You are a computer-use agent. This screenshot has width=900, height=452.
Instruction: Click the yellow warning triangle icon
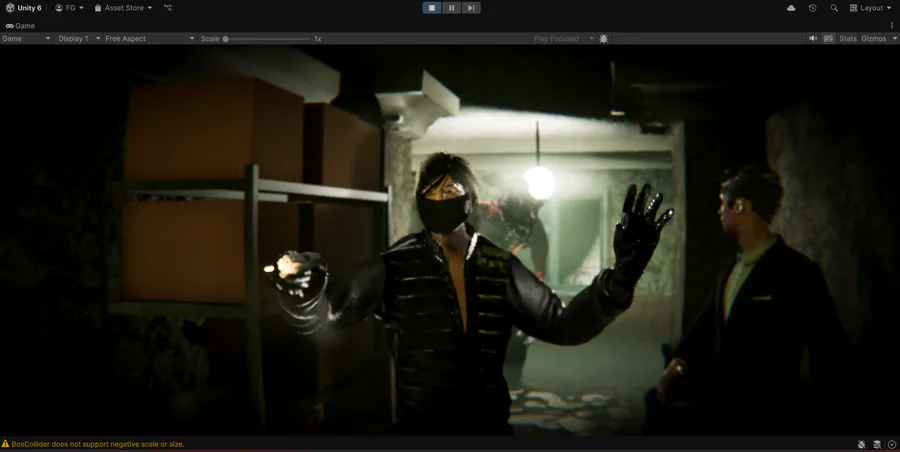(x=5, y=444)
